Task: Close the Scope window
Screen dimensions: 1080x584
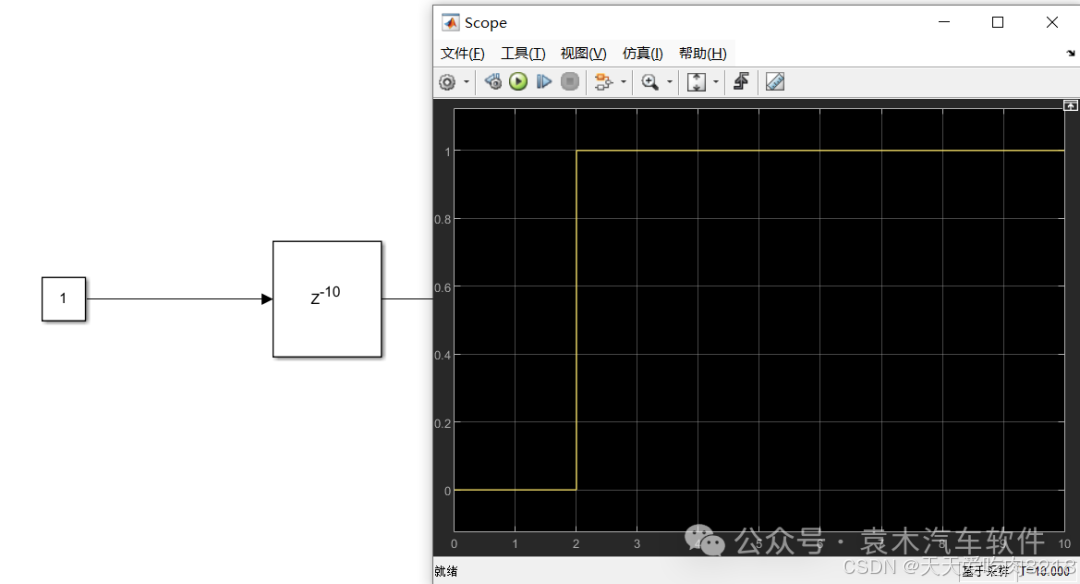Action: 1052,23
